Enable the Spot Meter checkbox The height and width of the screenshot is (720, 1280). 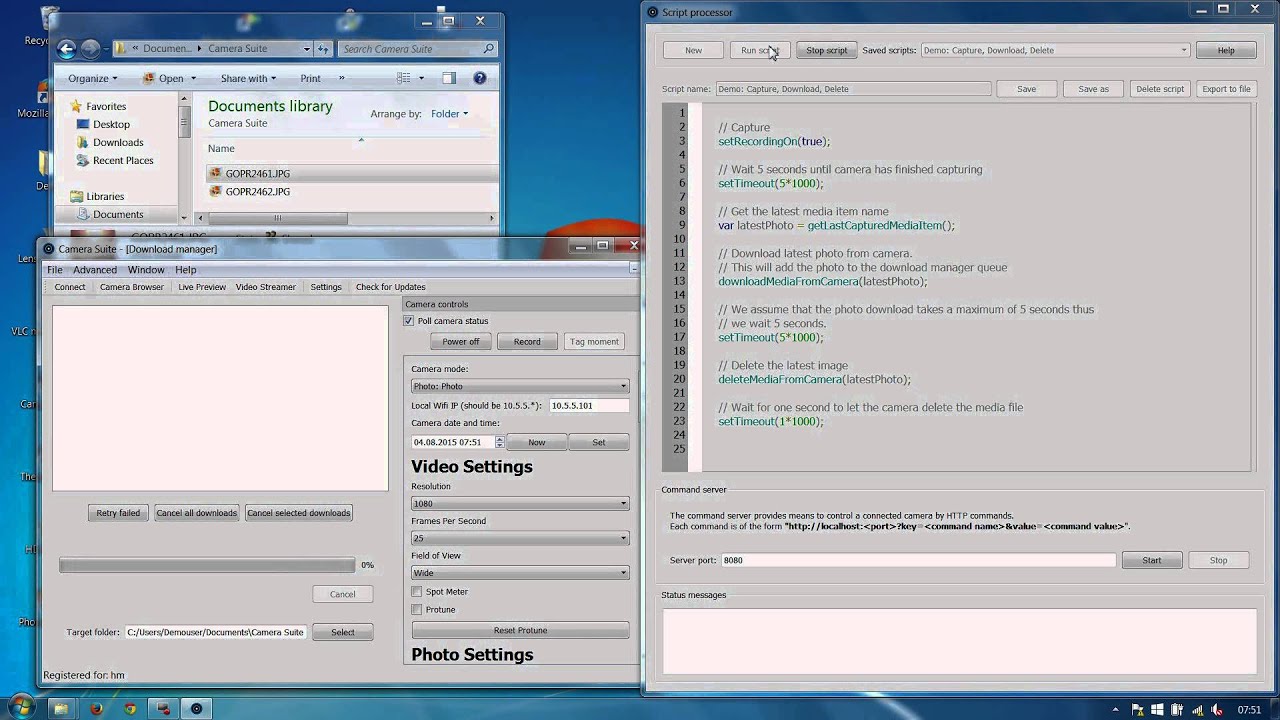click(417, 592)
